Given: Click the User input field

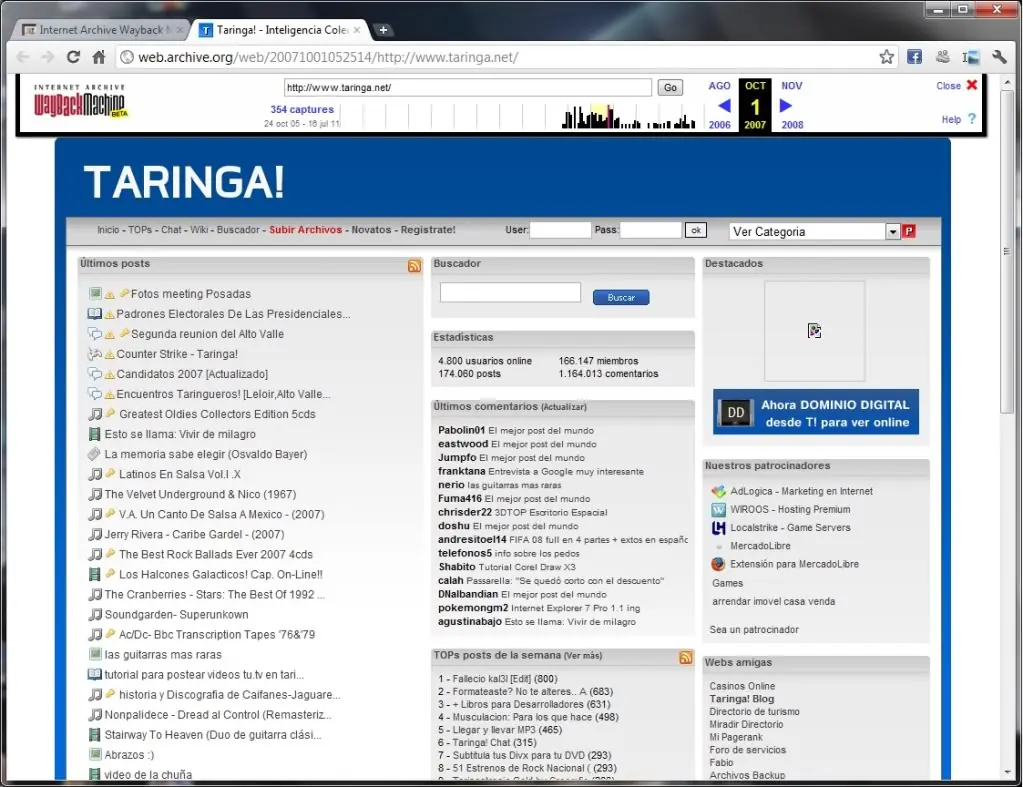Looking at the screenshot, I should 560,230.
